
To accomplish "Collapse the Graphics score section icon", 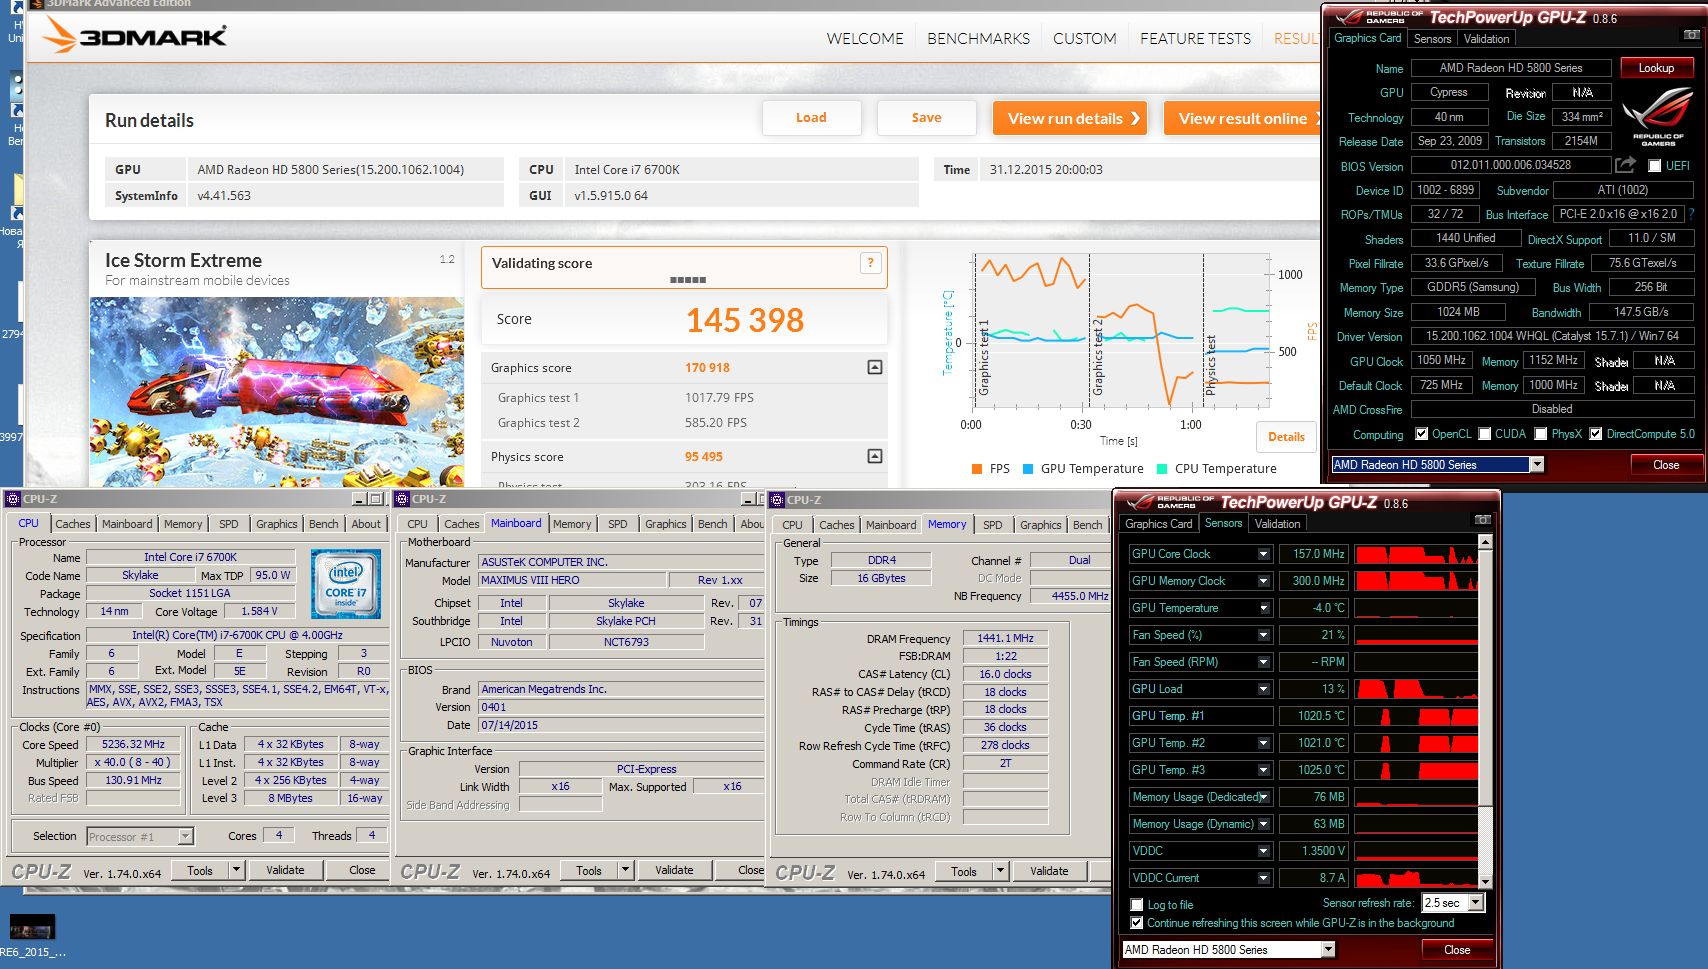I will coord(875,367).
